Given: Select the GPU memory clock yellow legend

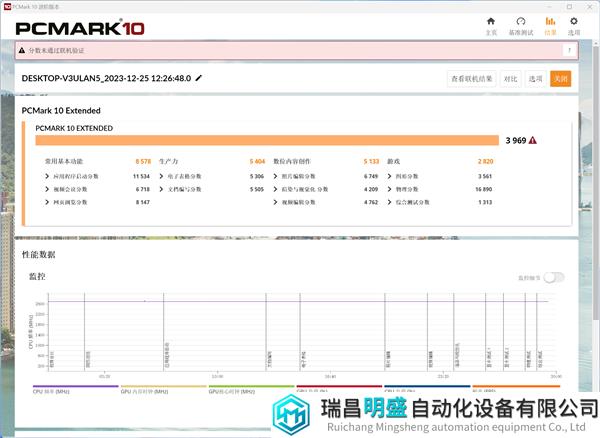Looking at the screenshot, I should click(x=163, y=386).
